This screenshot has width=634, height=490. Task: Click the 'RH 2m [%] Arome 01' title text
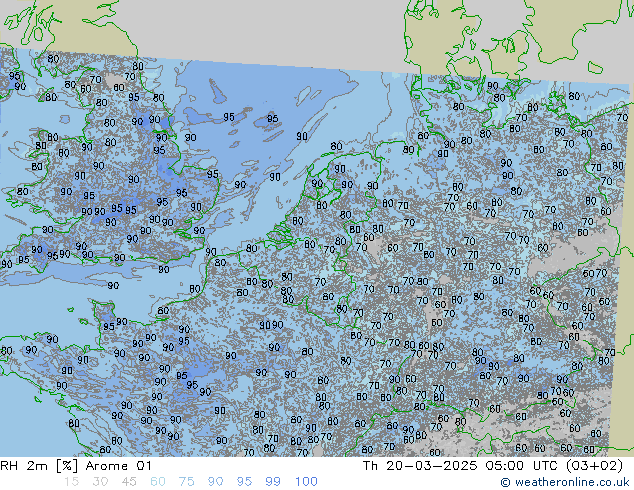76,466
